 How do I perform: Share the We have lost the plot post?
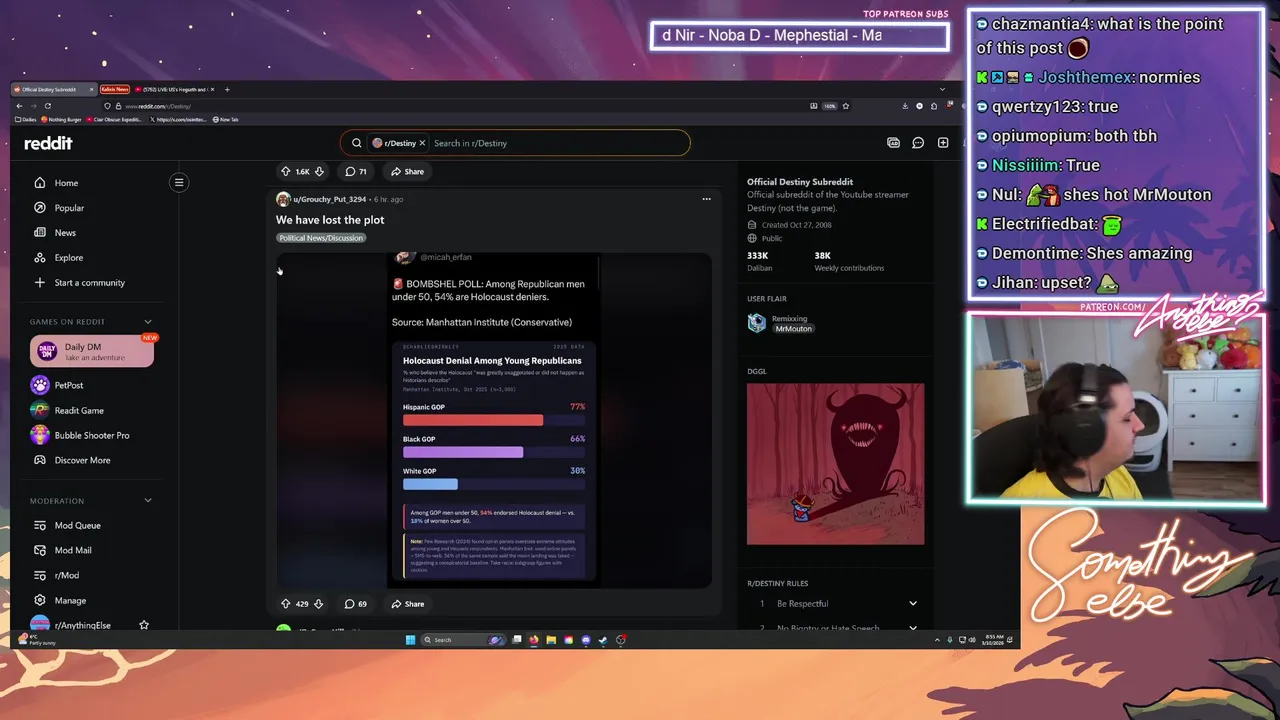pos(408,604)
